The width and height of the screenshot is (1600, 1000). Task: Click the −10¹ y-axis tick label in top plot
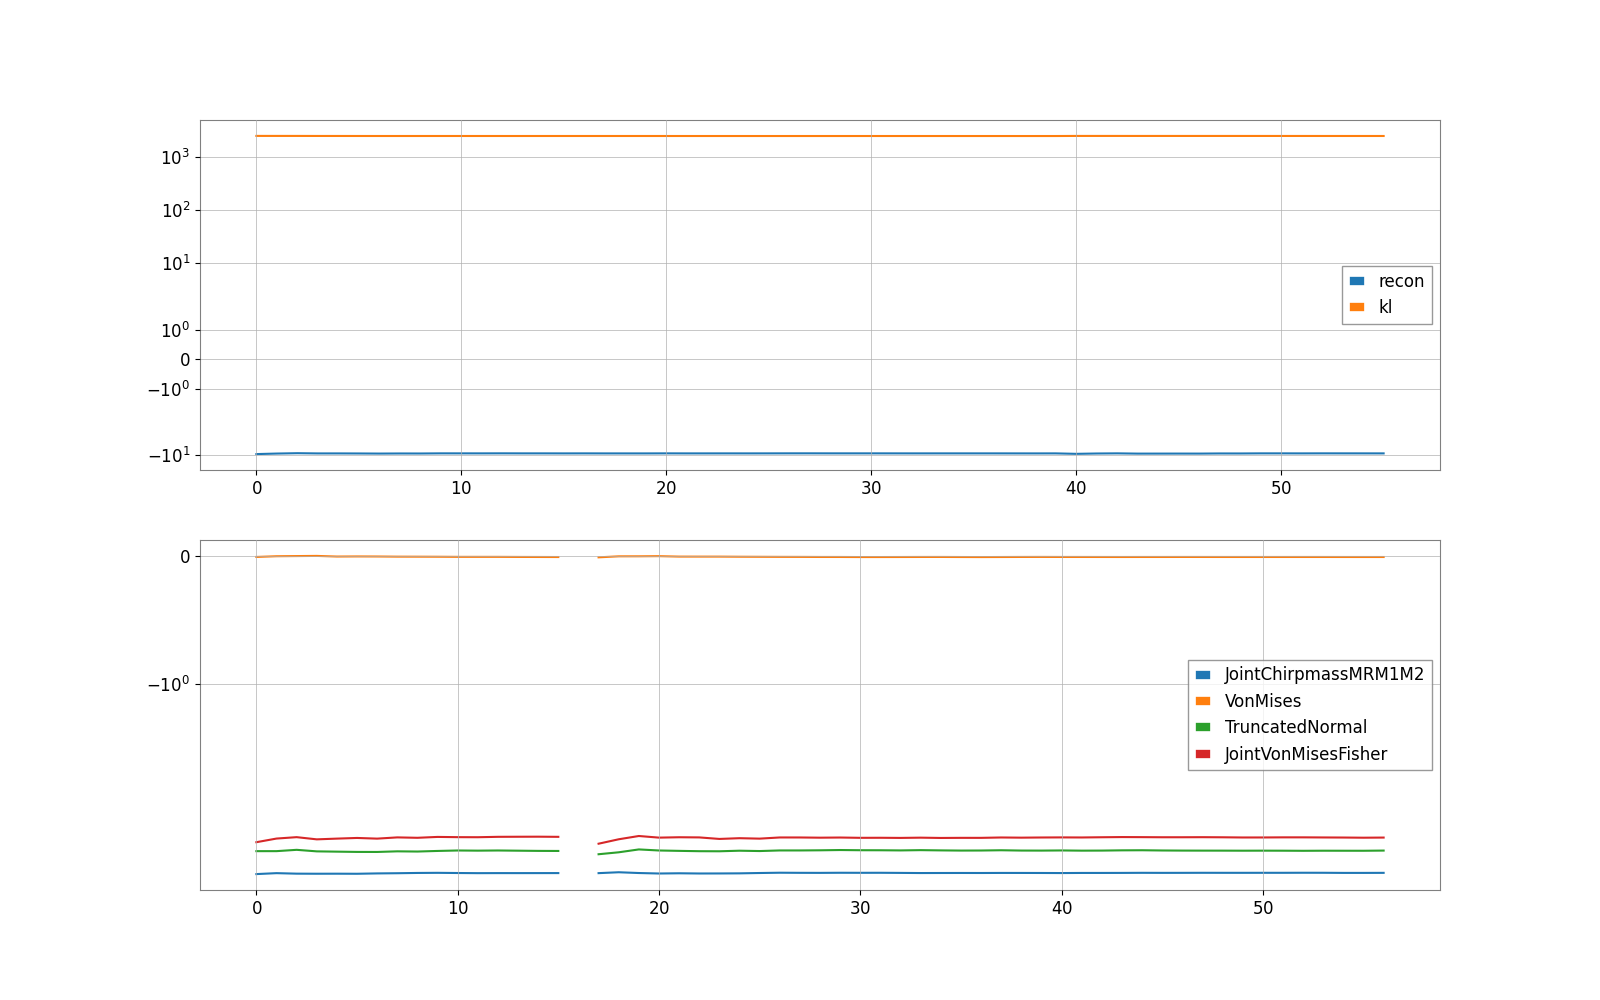coord(168,455)
